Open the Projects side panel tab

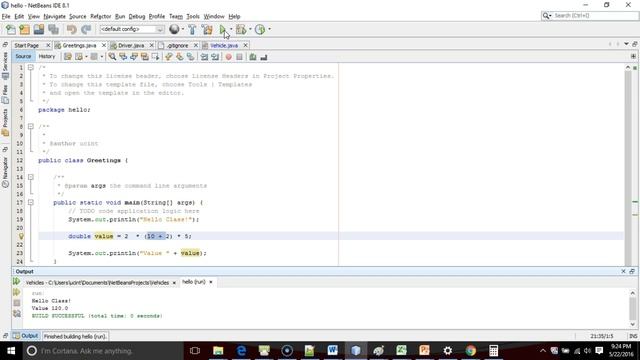pos(5,122)
